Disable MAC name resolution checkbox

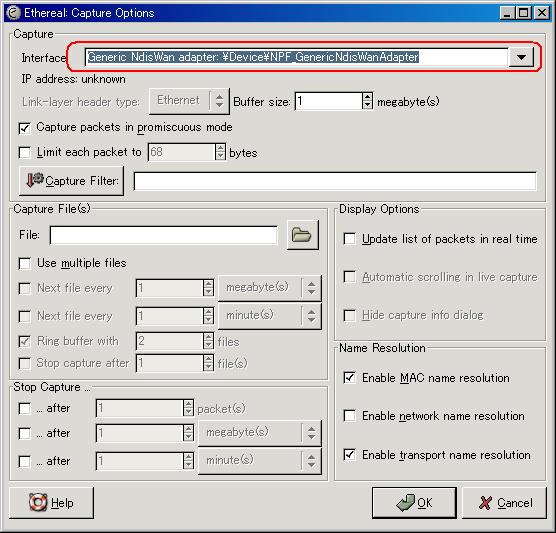(x=350, y=377)
